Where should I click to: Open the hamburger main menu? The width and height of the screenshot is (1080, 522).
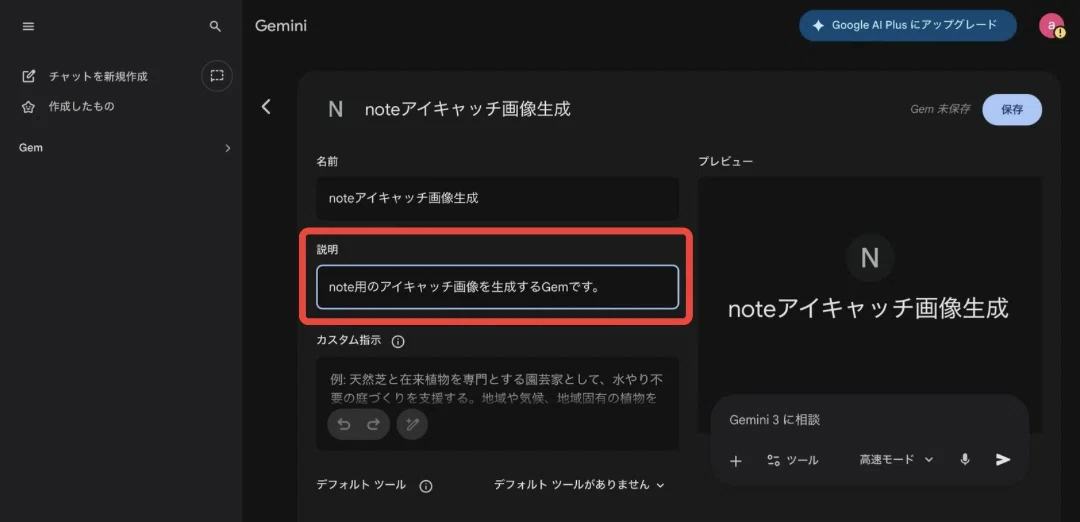(x=28, y=26)
